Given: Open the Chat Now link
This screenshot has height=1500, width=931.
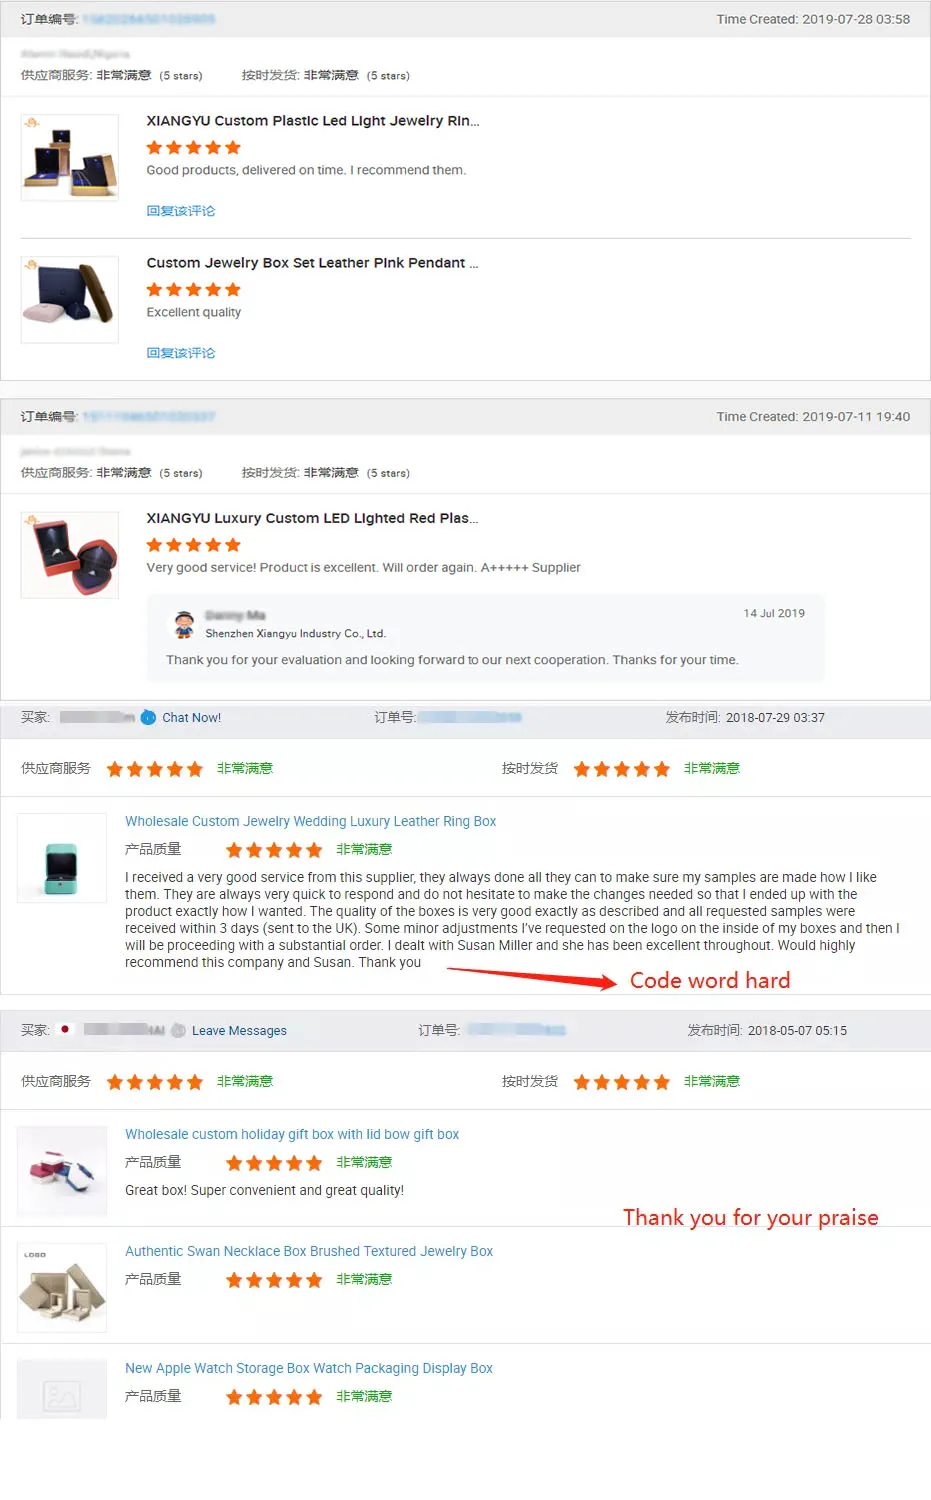Looking at the screenshot, I should tap(191, 718).
